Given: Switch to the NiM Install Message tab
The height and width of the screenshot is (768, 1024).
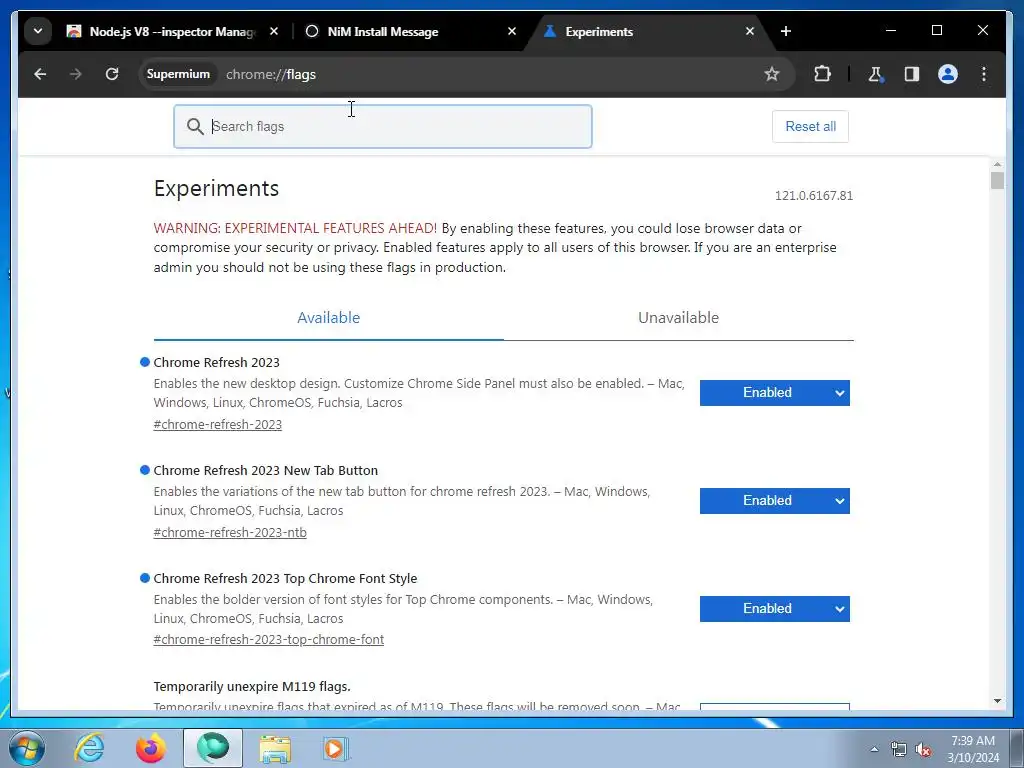Looking at the screenshot, I should pos(411,31).
